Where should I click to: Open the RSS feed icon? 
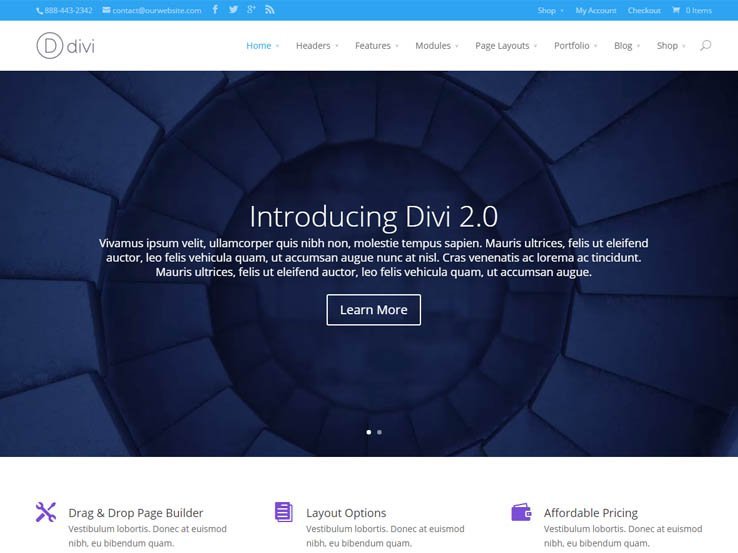point(270,9)
